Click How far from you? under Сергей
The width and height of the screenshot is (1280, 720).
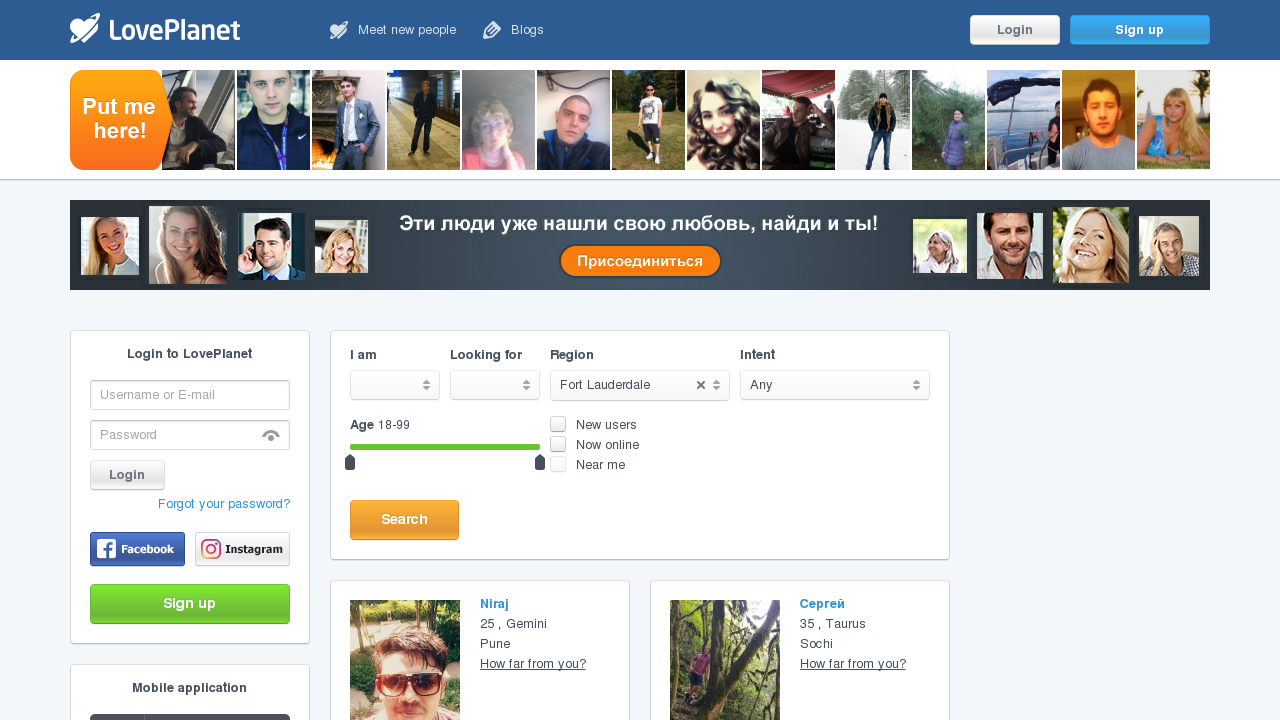pos(853,664)
